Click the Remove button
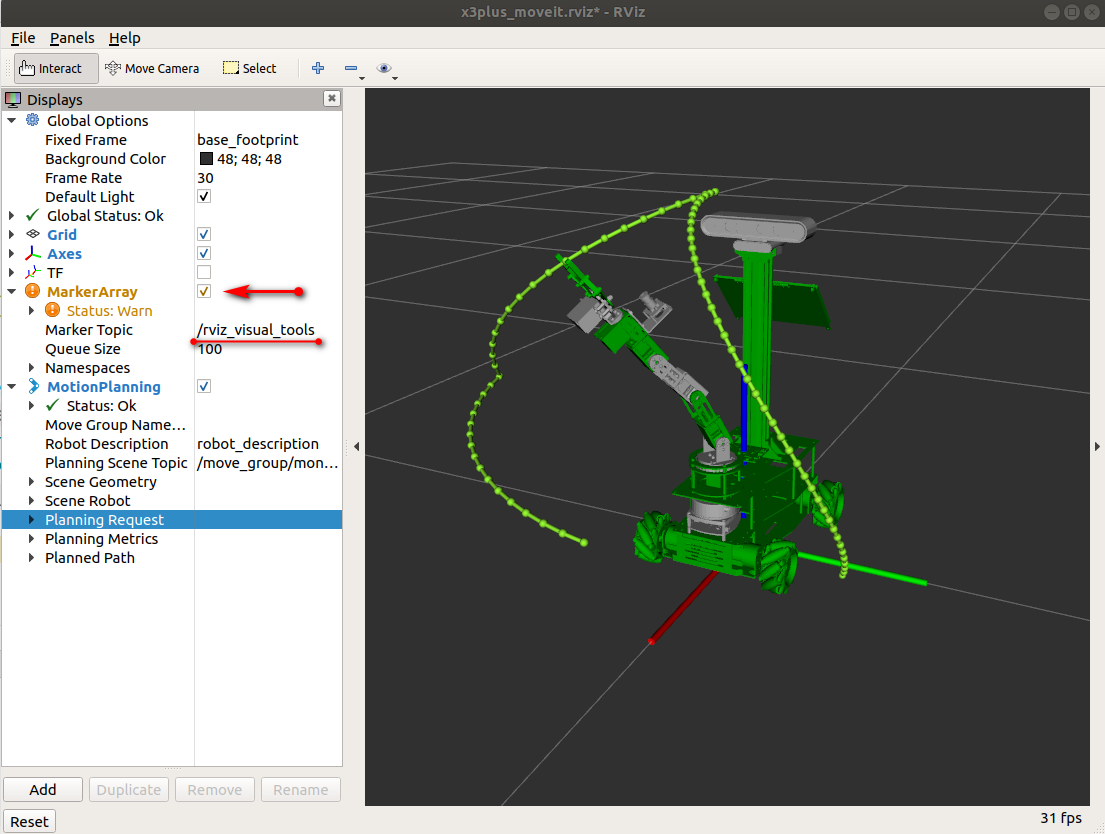The height and width of the screenshot is (834, 1105). (x=215, y=790)
